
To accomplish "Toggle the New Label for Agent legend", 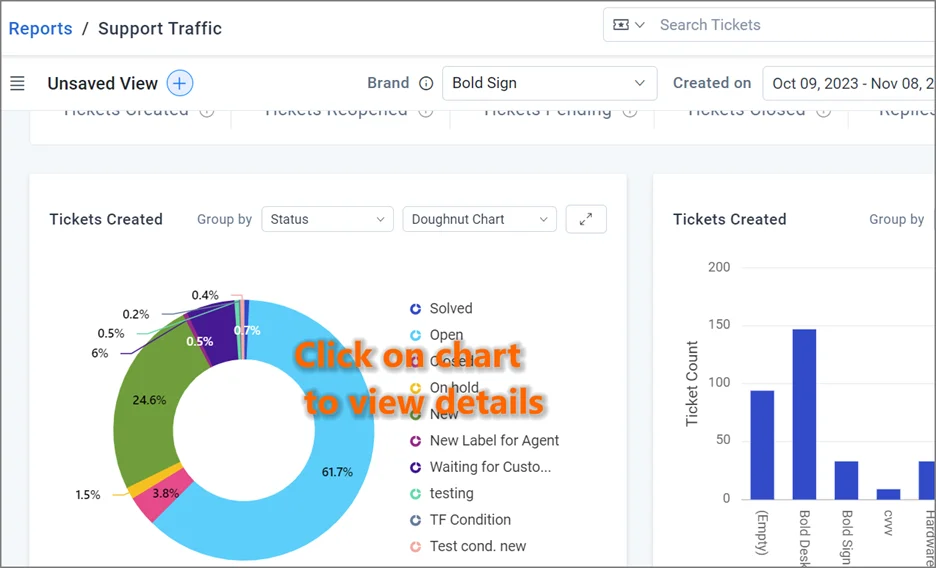I will (x=485, y=441).
